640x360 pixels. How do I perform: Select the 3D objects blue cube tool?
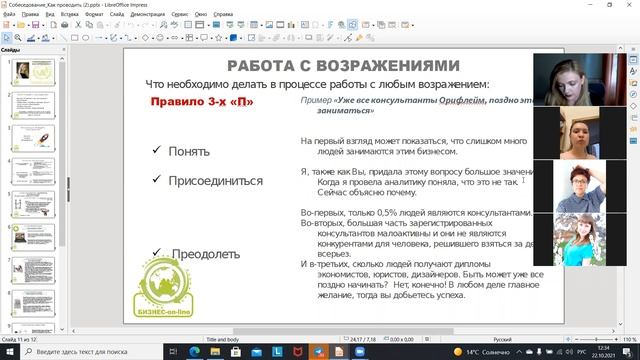click(233, 38)
